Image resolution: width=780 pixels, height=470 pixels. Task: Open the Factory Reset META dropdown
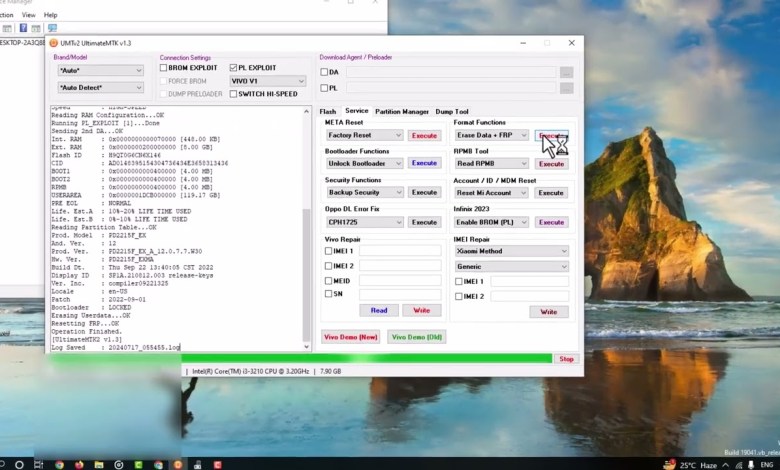click(x=397, y=135)
